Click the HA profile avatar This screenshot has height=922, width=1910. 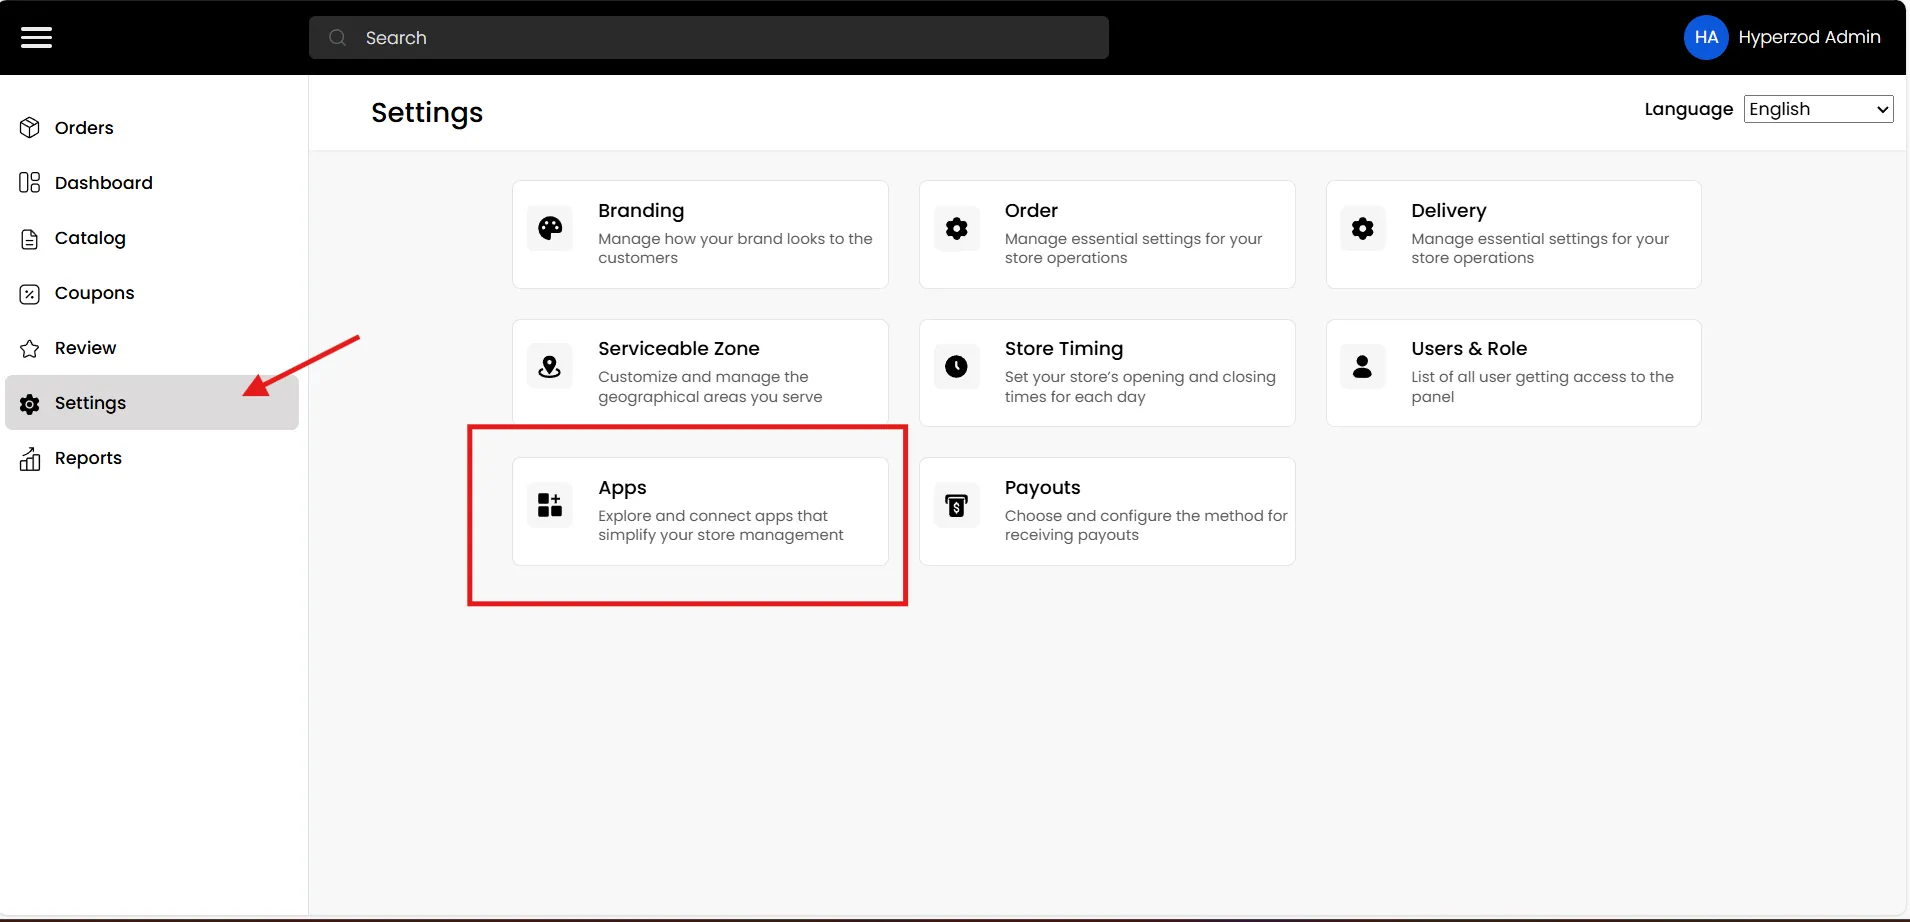(1706, 37)
